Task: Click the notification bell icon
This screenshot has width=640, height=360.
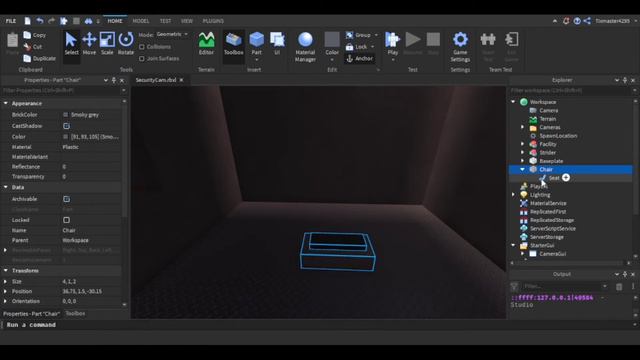Action: (566, 21)
